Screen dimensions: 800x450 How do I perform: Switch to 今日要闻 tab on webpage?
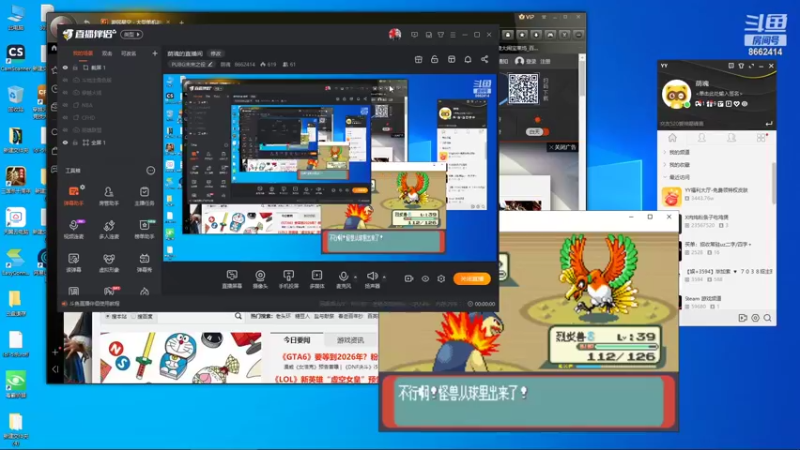[297, 340]
